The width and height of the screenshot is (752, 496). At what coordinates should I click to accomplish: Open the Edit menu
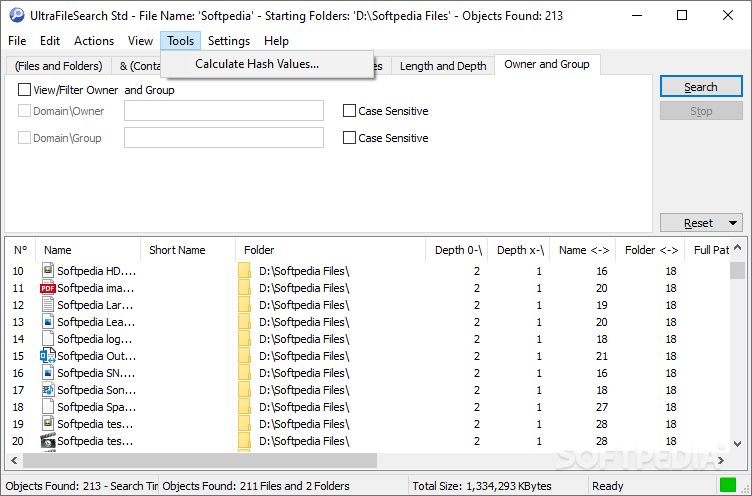point(50,41)
